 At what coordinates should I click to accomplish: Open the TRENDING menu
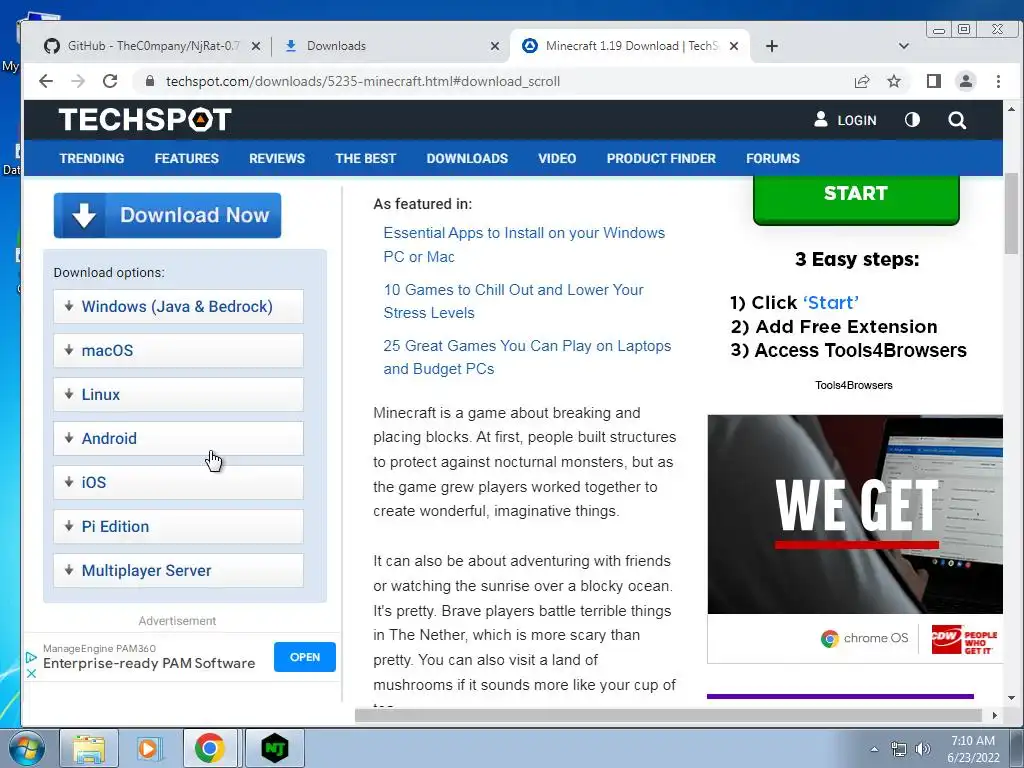click(x=91, y=158)
